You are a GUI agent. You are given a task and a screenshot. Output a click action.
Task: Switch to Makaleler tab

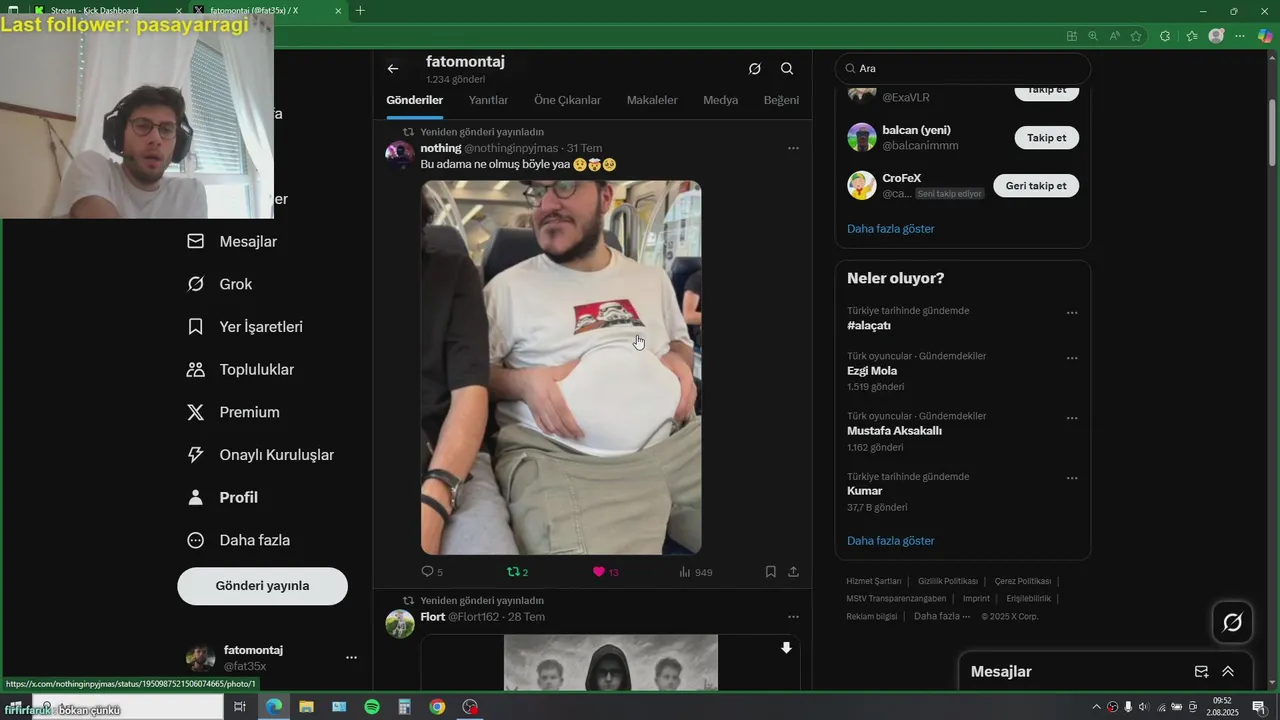pyautogui.click(x=652, y=100)
